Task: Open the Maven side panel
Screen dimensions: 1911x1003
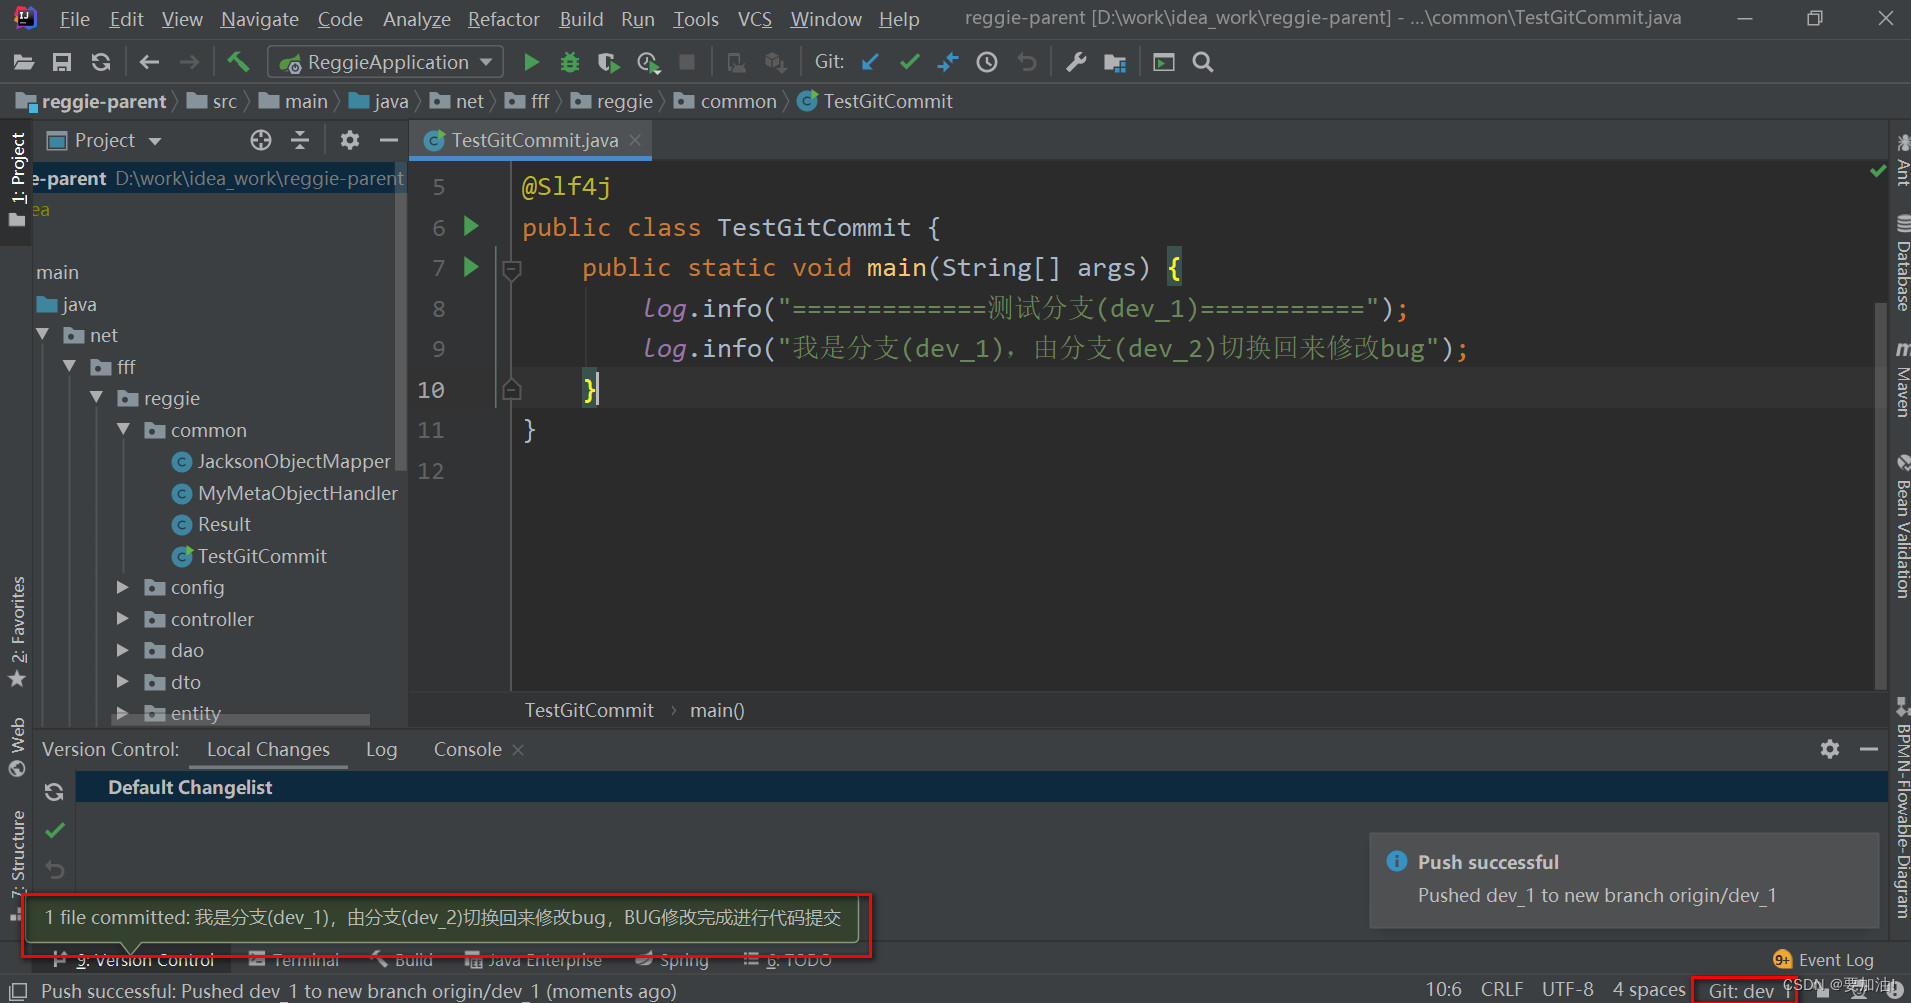Action: (x=1901, y=380)
